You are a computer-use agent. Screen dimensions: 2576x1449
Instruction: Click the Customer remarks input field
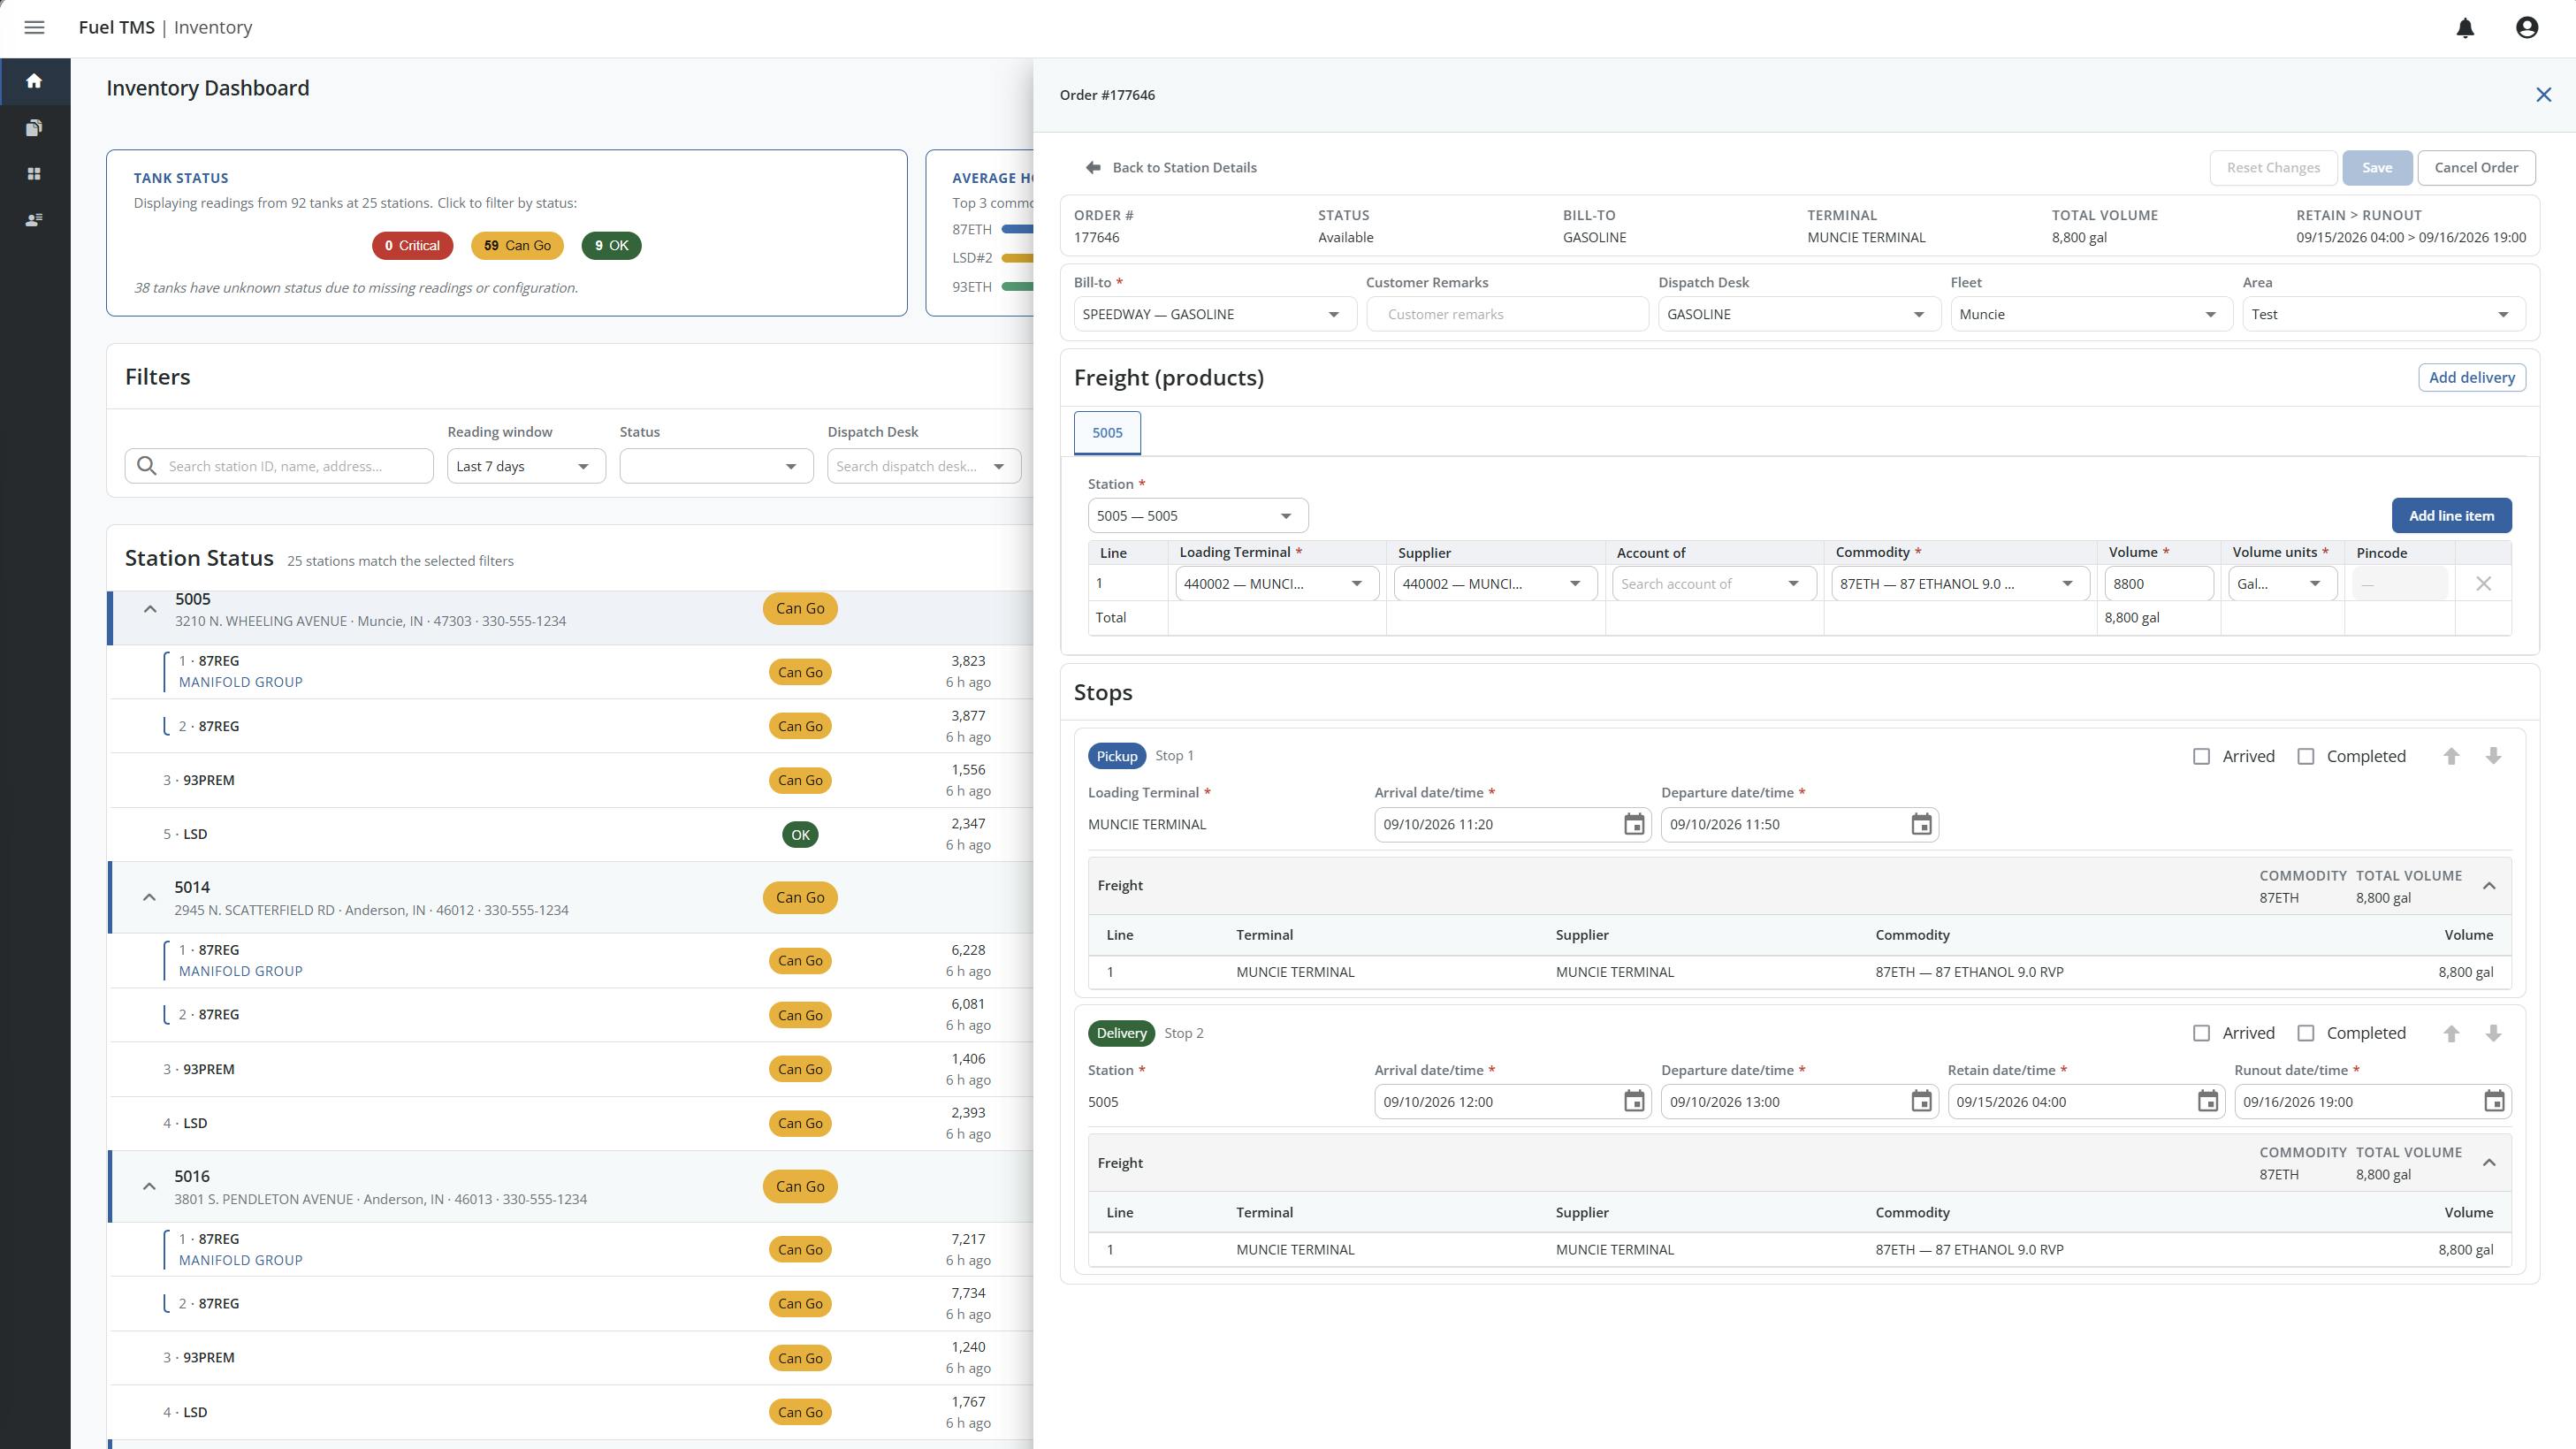(1507, 315)
